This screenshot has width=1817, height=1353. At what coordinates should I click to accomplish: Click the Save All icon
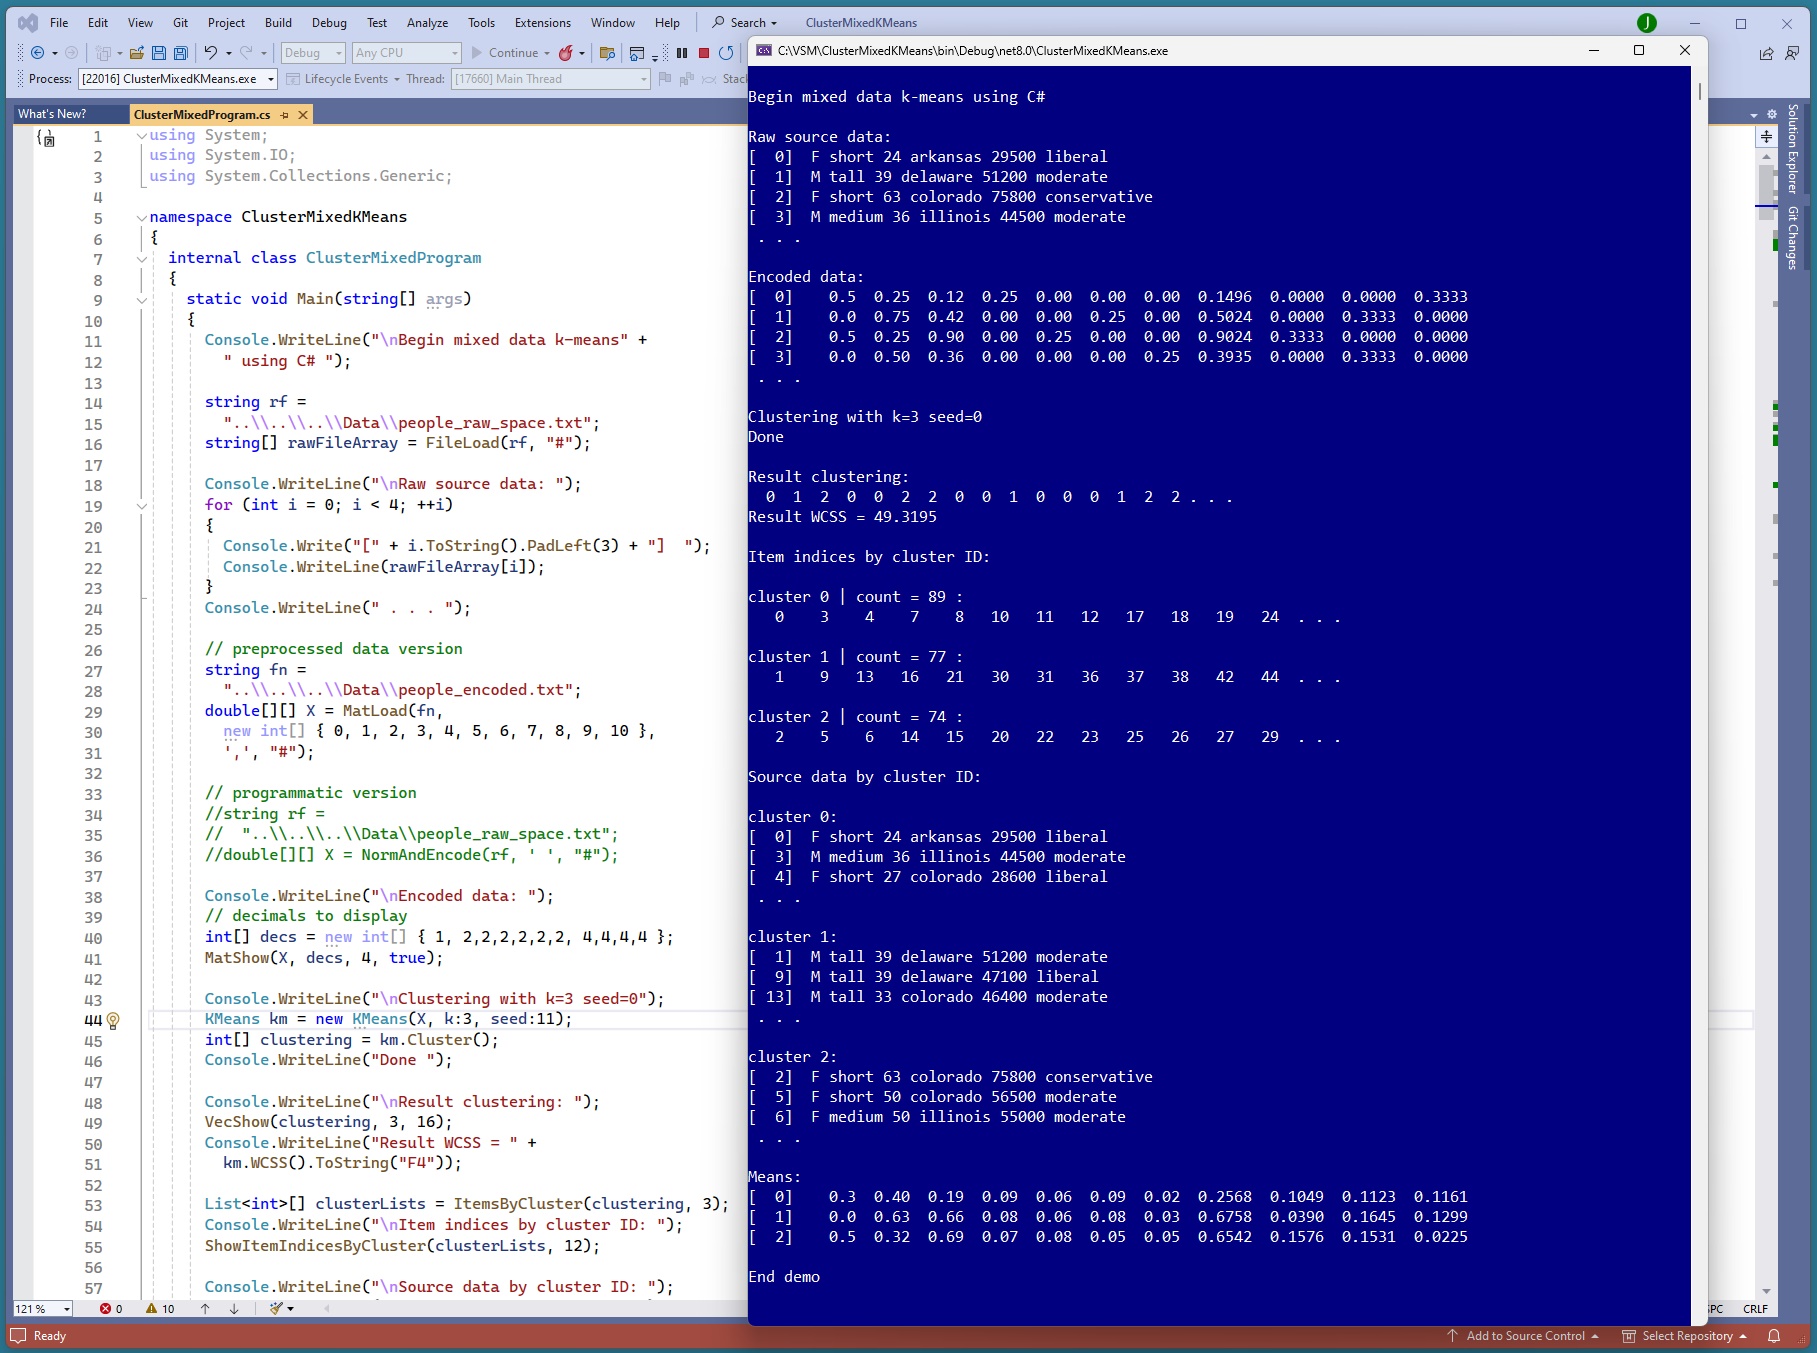point(180,53)
